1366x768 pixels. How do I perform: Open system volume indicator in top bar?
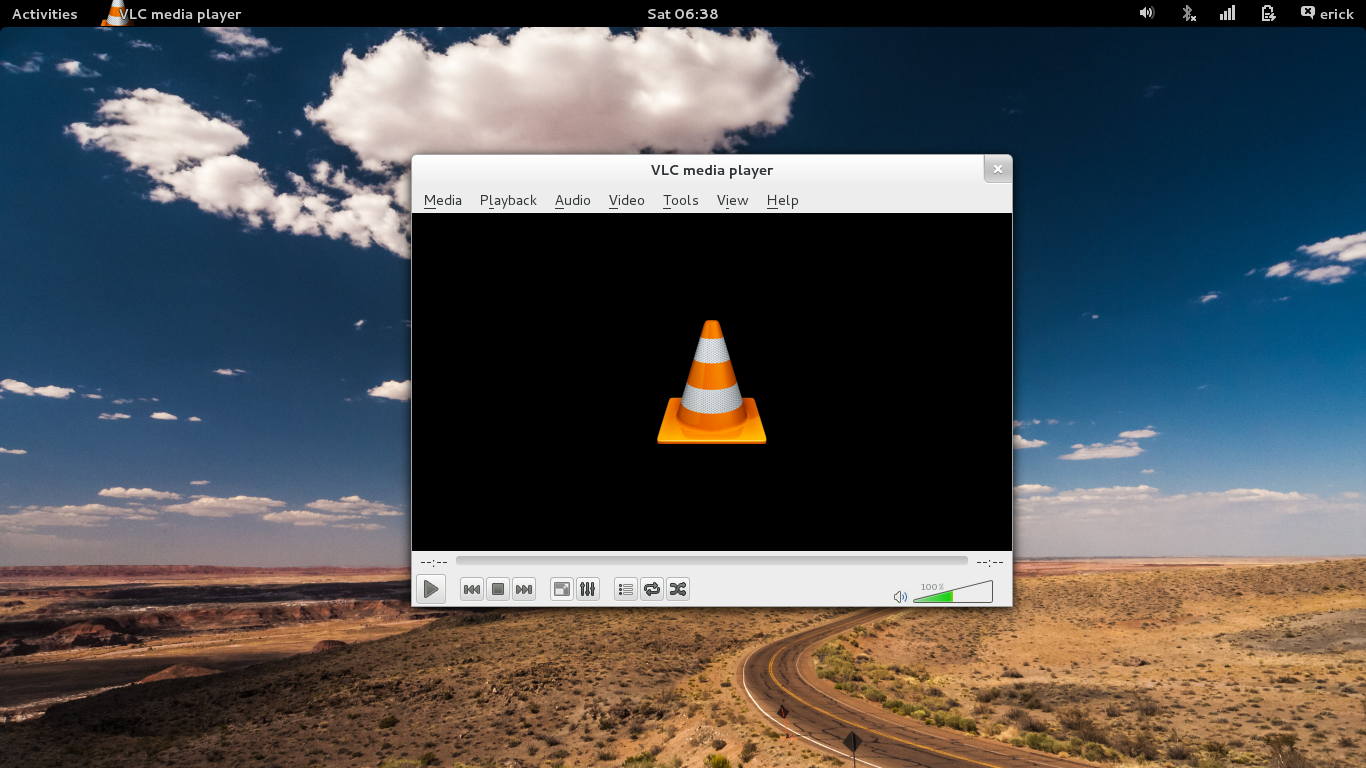(x=1147, y=13)
